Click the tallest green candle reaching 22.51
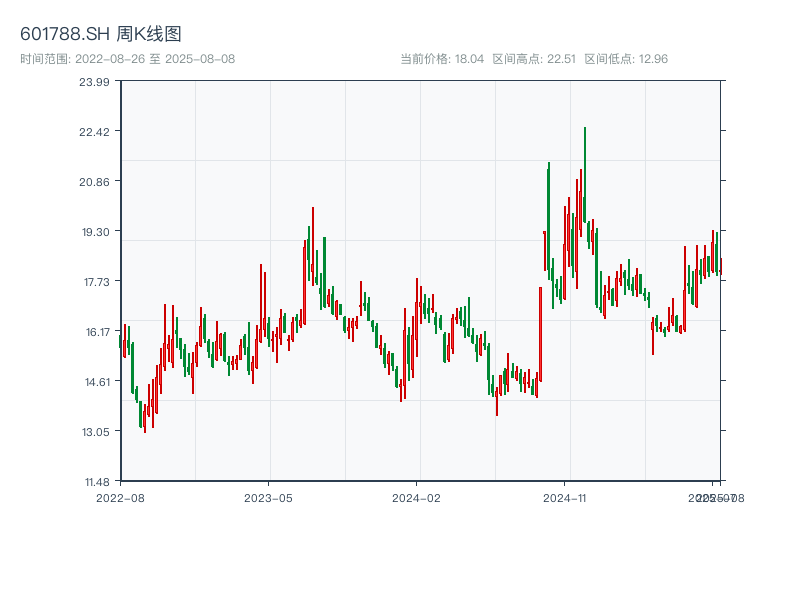The height and width of the screenshot is (600, 800). [x=585, y=174]
